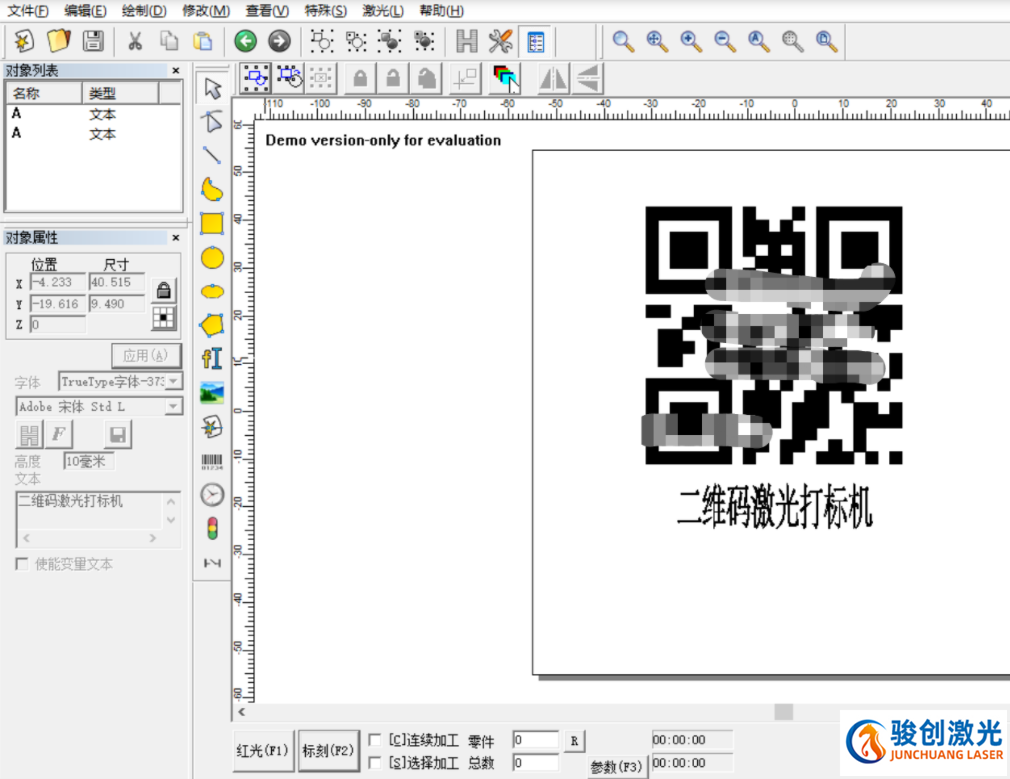Select the Text tool in left toolbar
1010x779 pixels.
coord(211,357)
